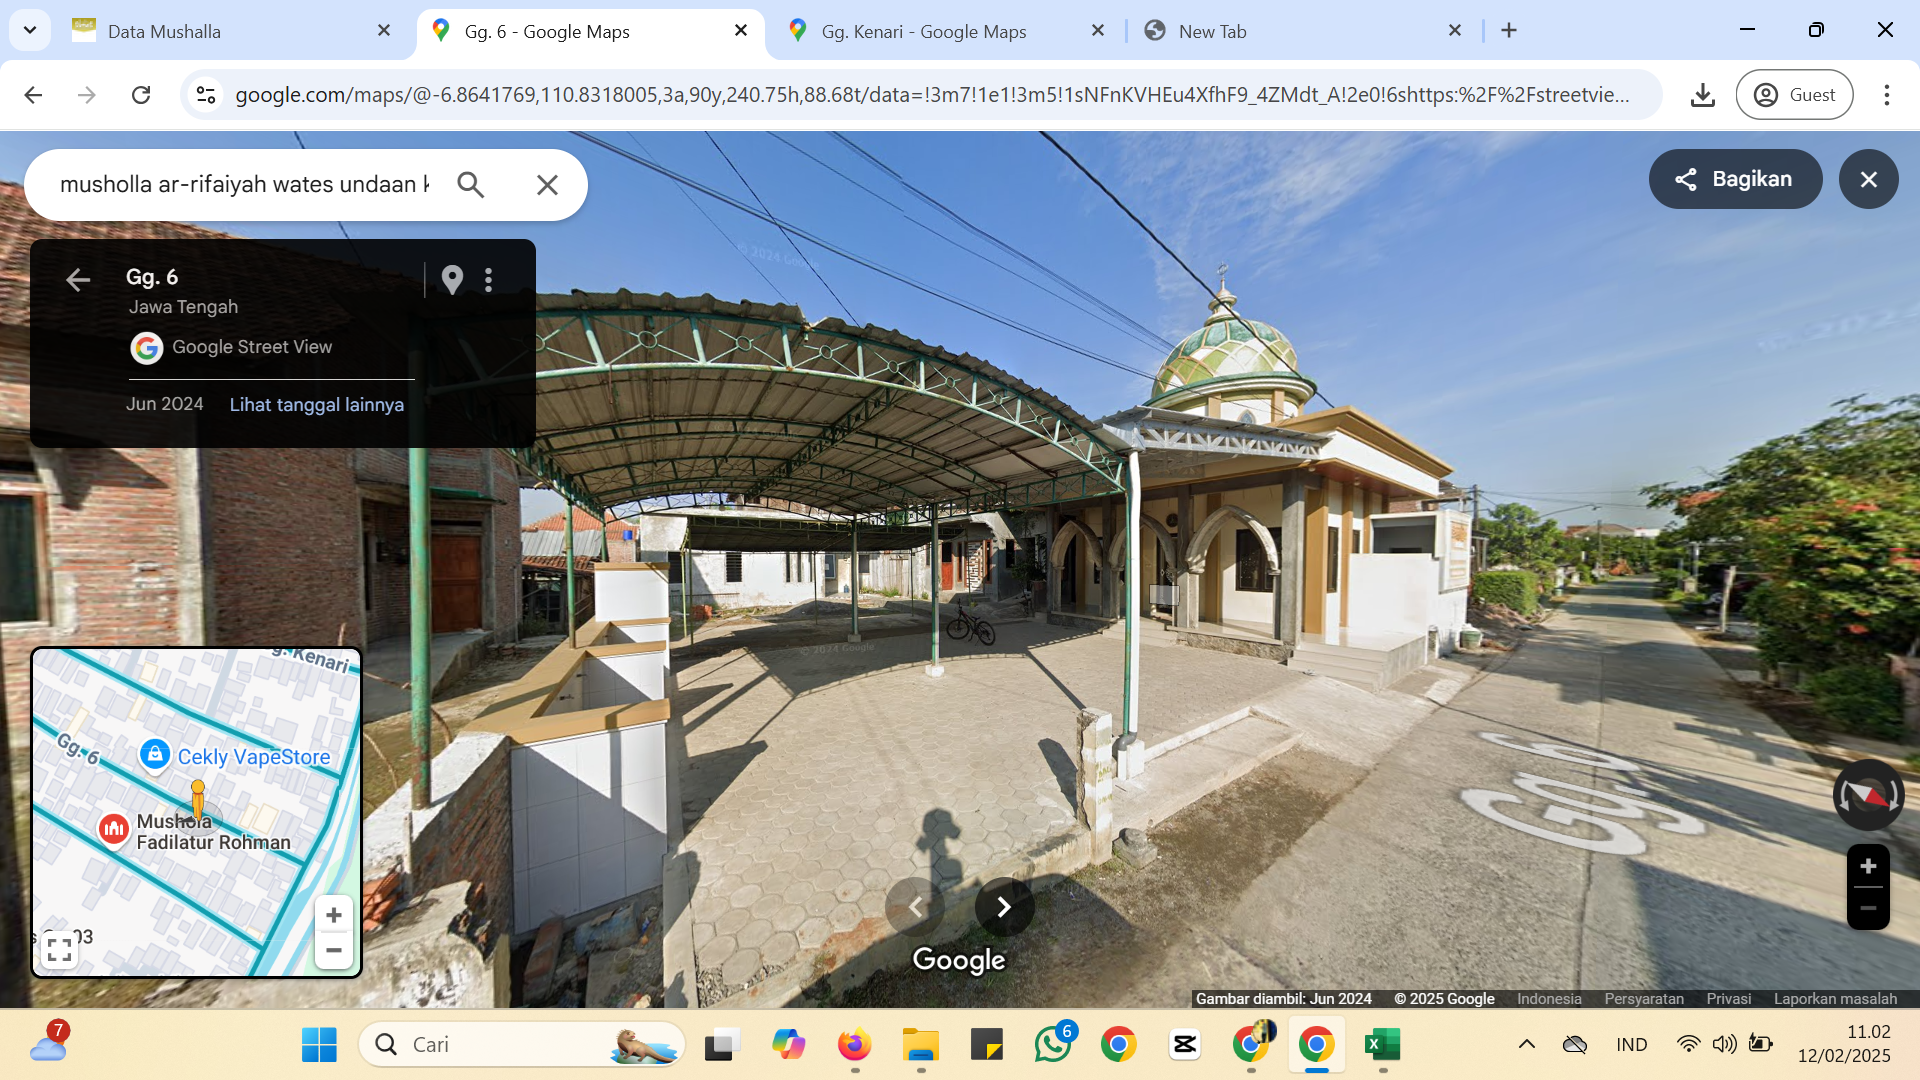Clear the search box text
This screenshot has width=1920, height=1080.
547,185
